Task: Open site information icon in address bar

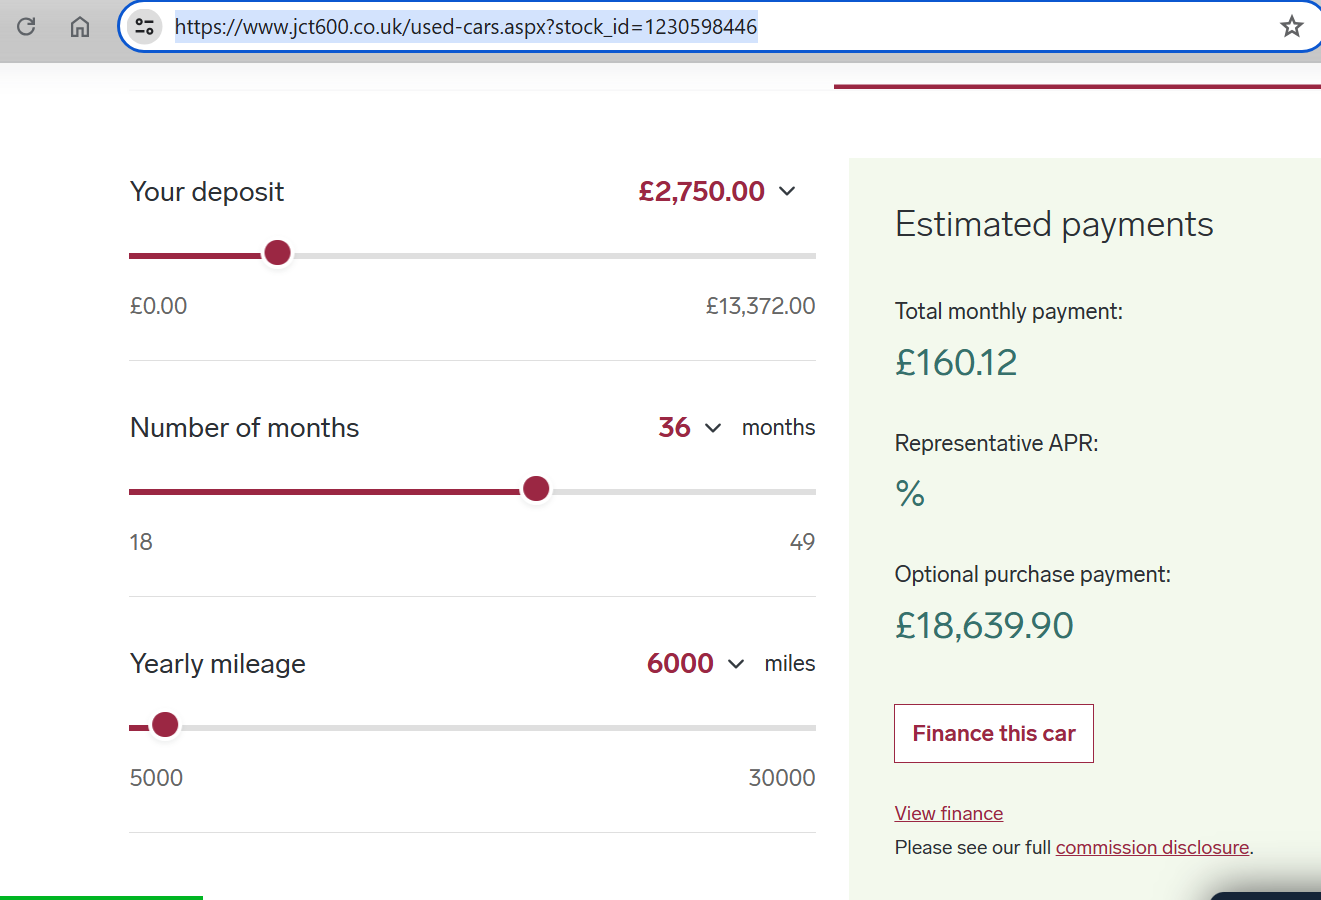Action: pyautogui.click(x=145, y=27)
